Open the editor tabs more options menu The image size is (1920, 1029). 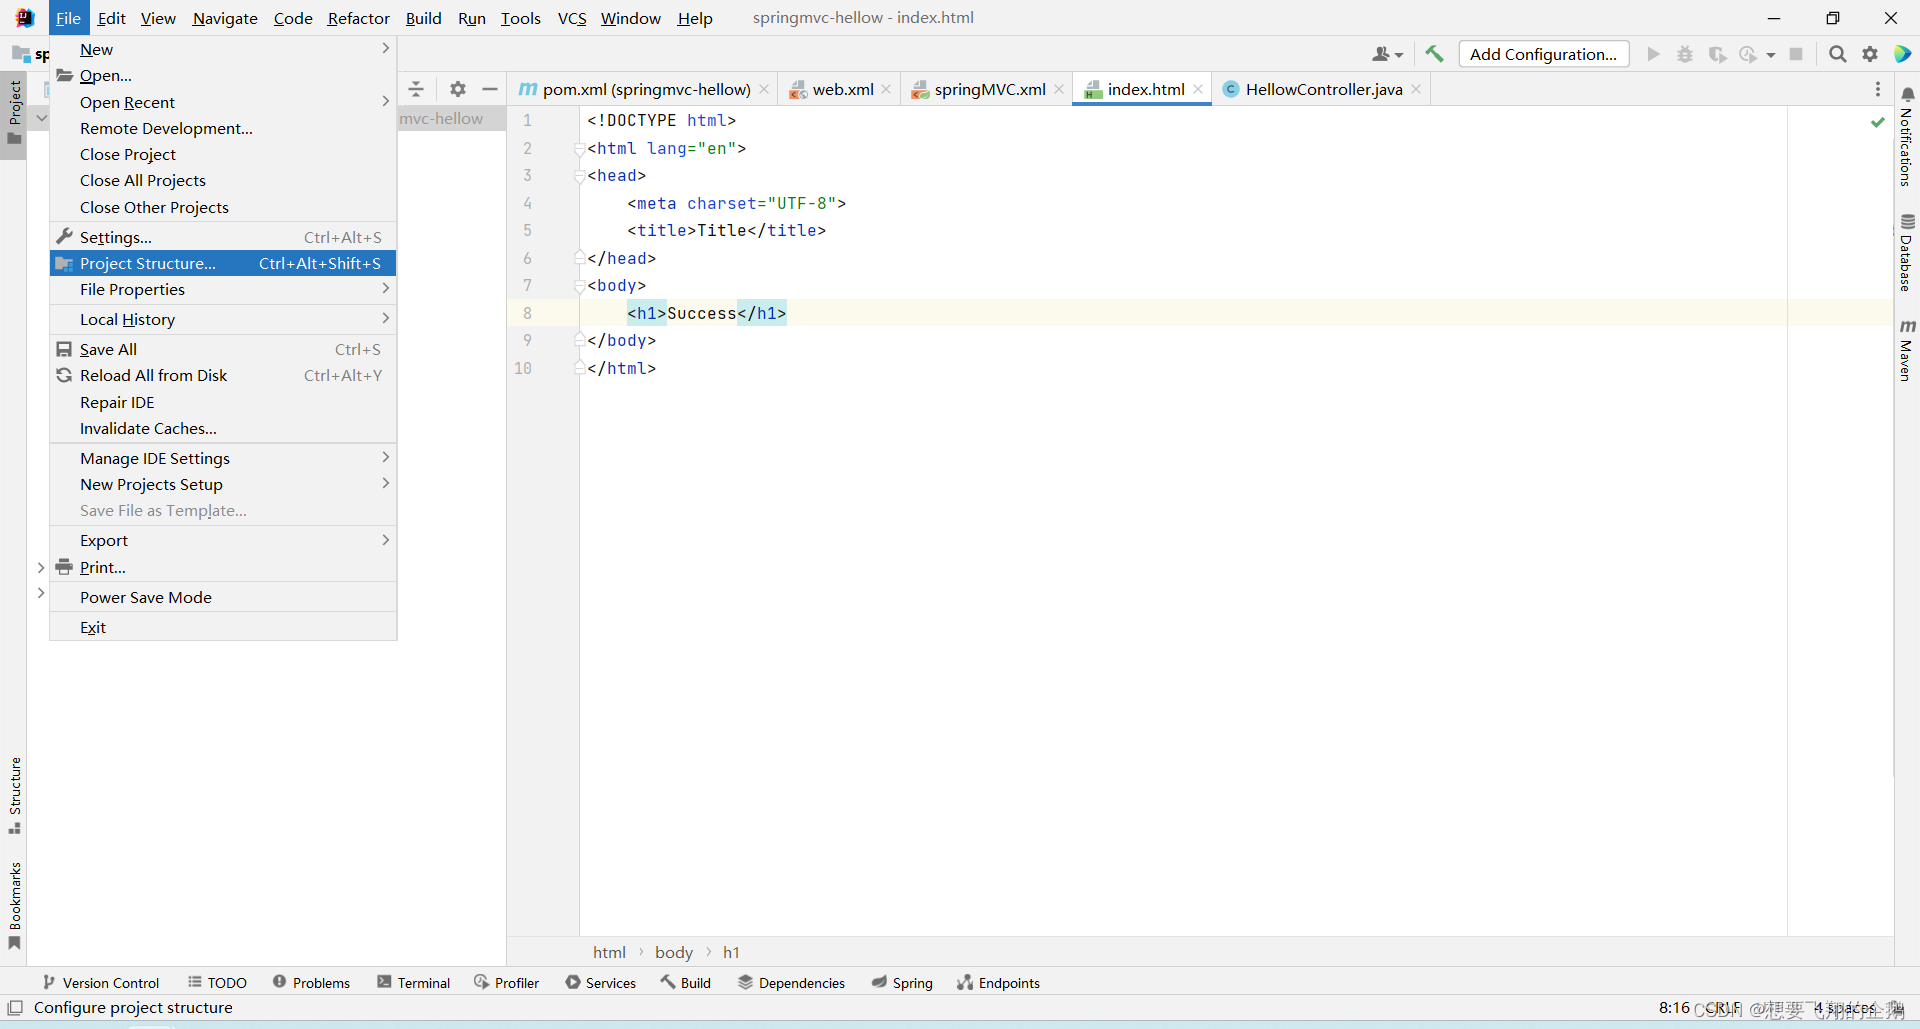click(1877, 89)
